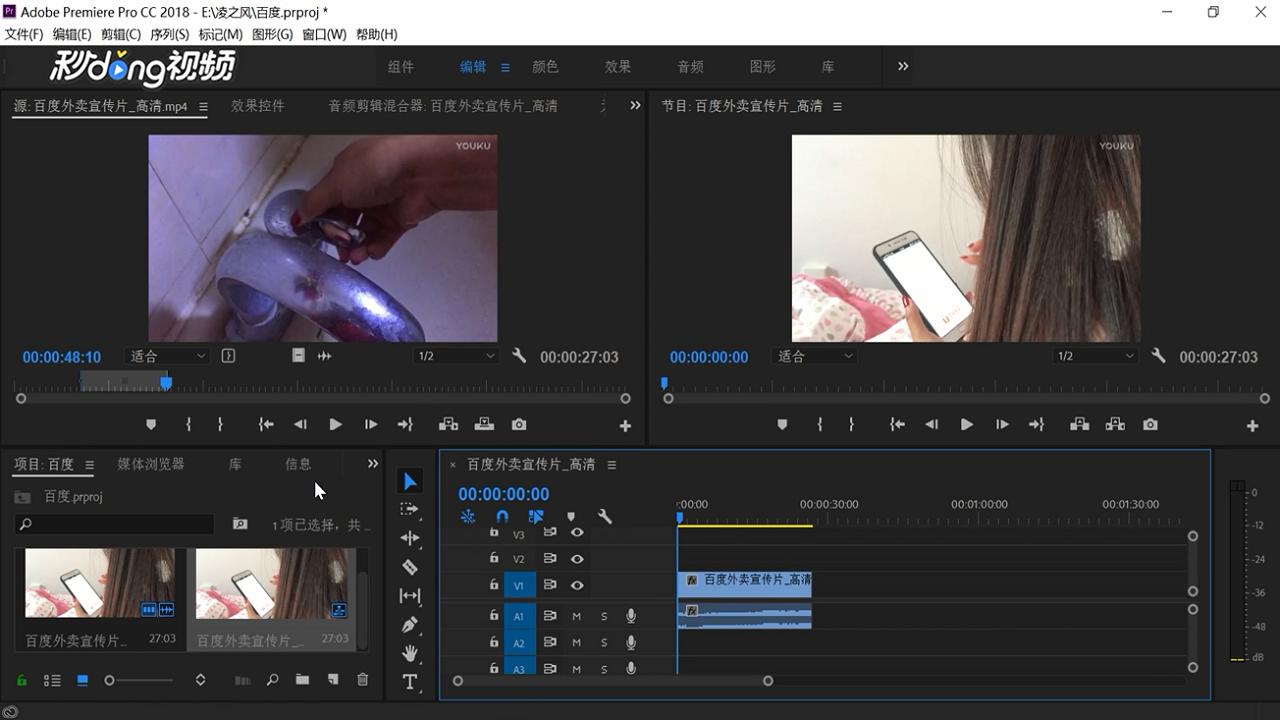
Task: Click timeline horizontal zoom scrollbar
Action: pos(613,681)
